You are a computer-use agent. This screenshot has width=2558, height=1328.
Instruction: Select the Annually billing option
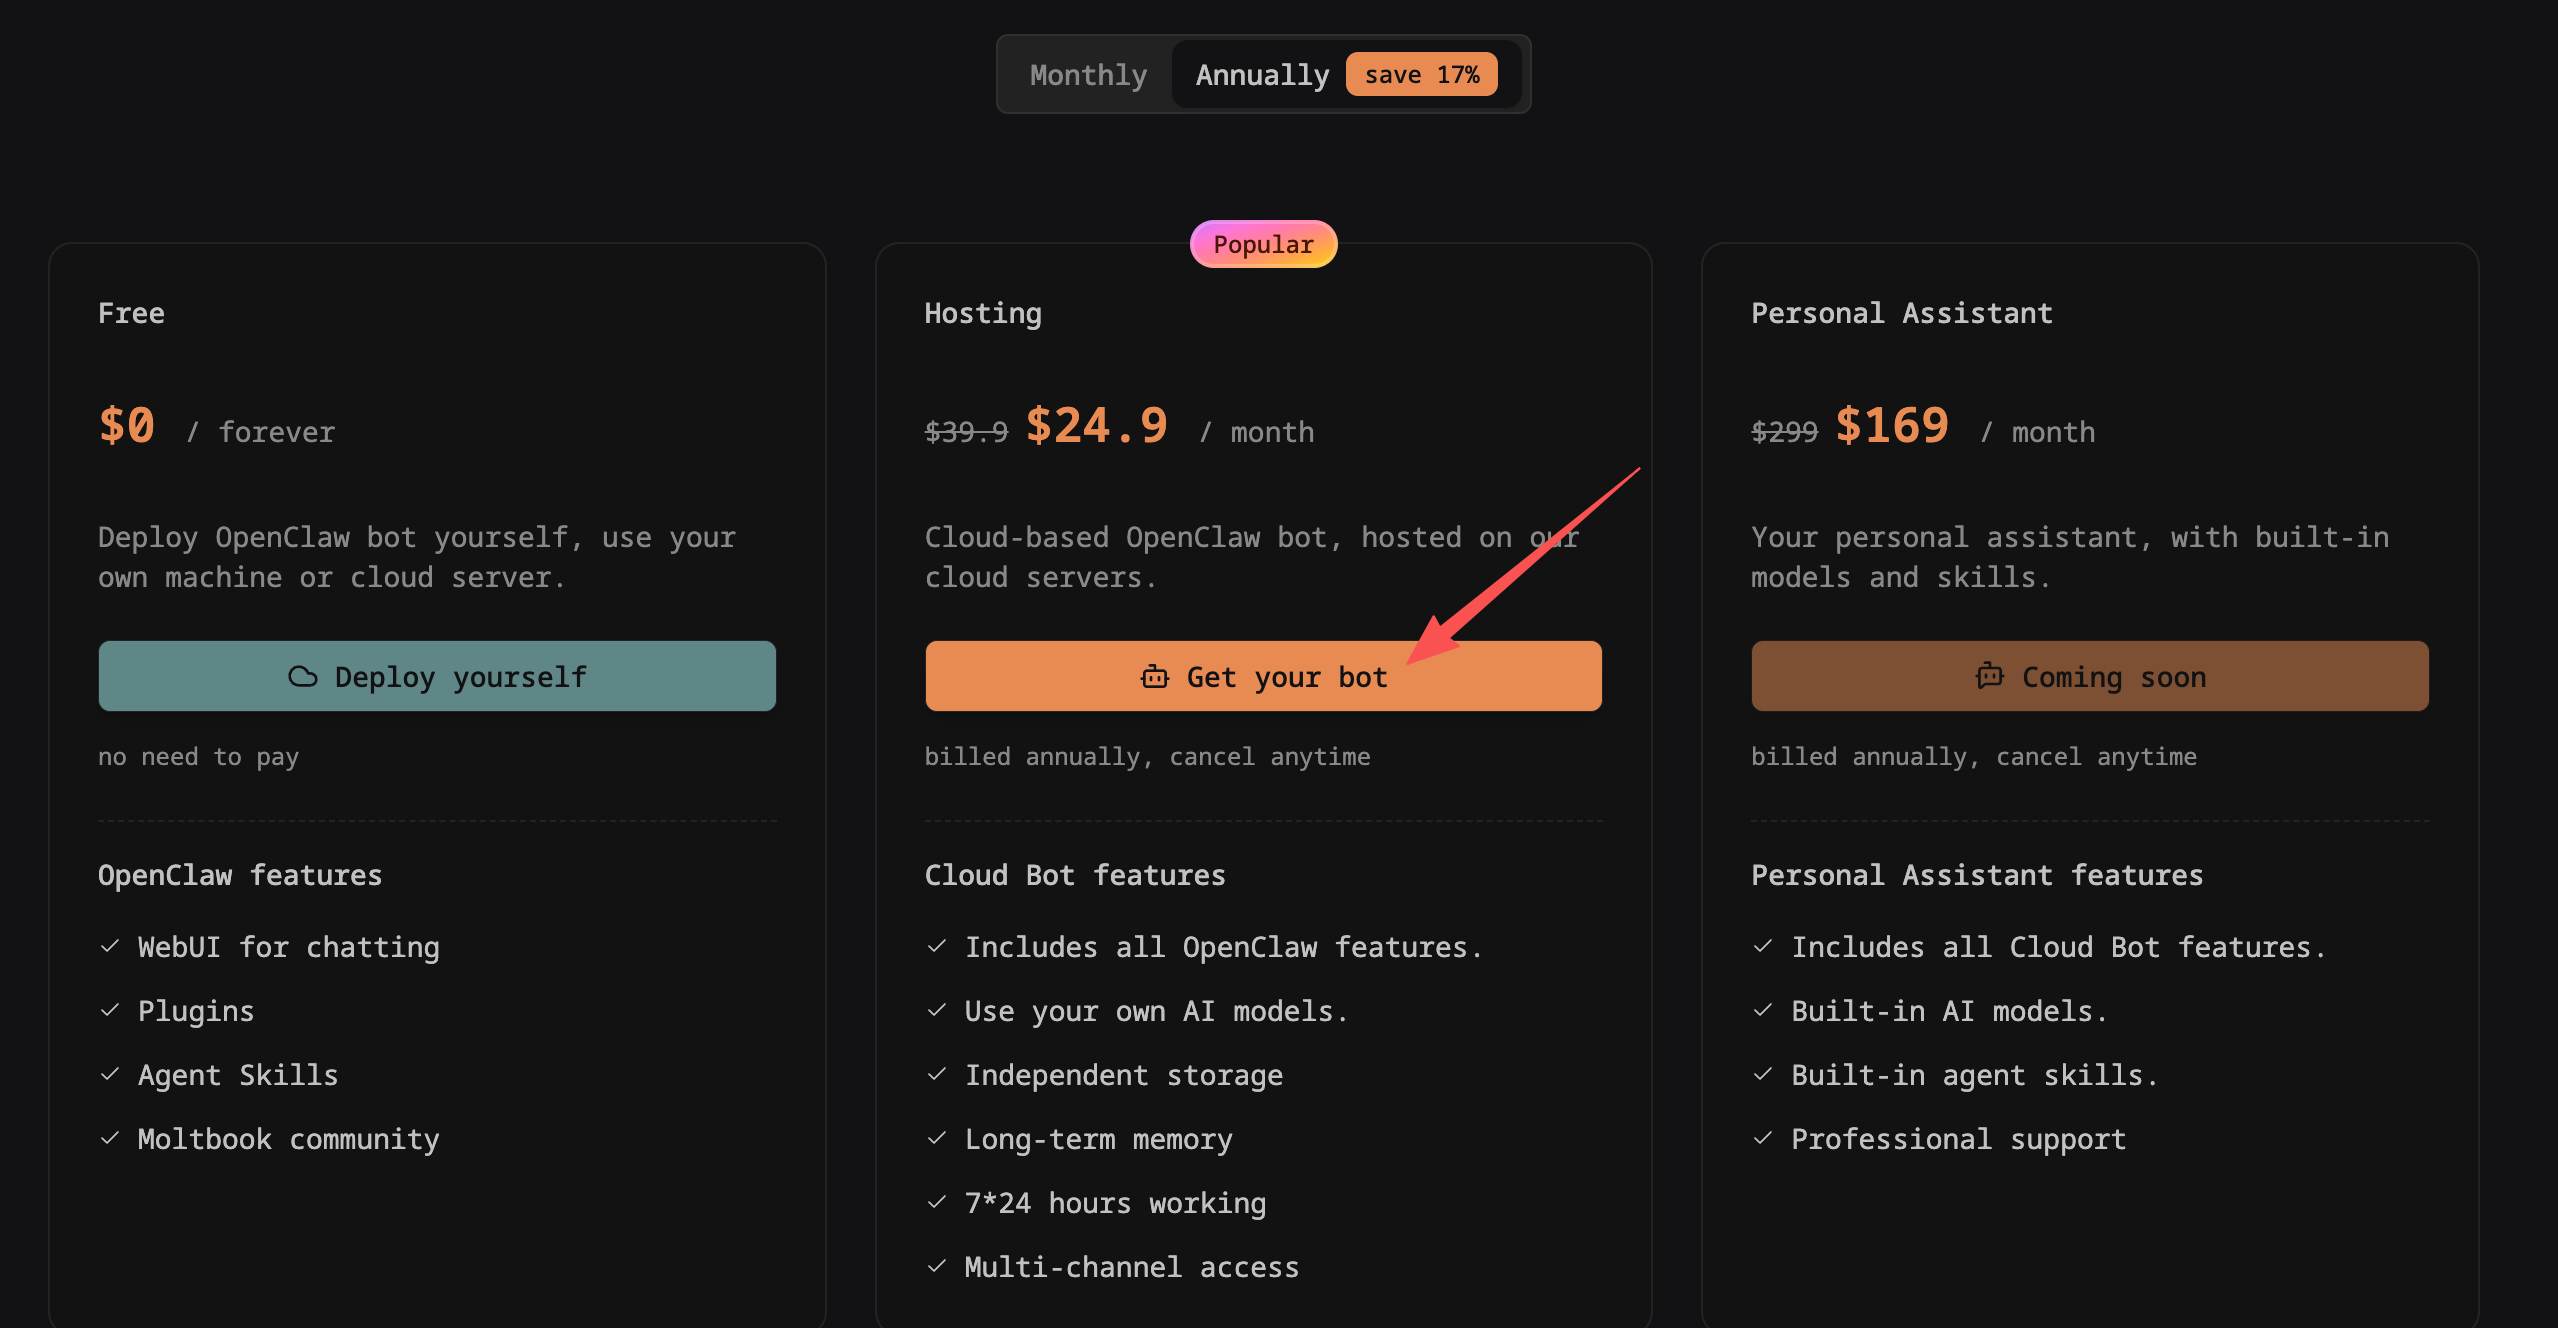pyautogui.click(x=1262, y=75)
